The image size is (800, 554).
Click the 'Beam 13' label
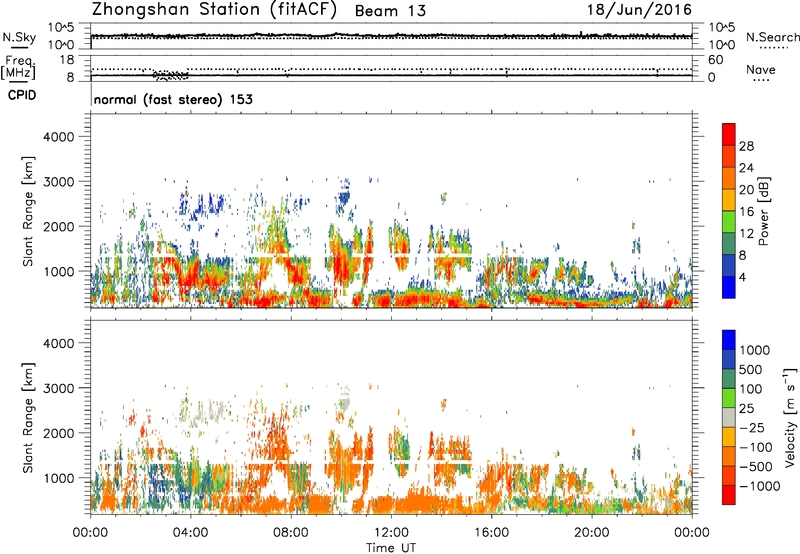click(390, 11)
